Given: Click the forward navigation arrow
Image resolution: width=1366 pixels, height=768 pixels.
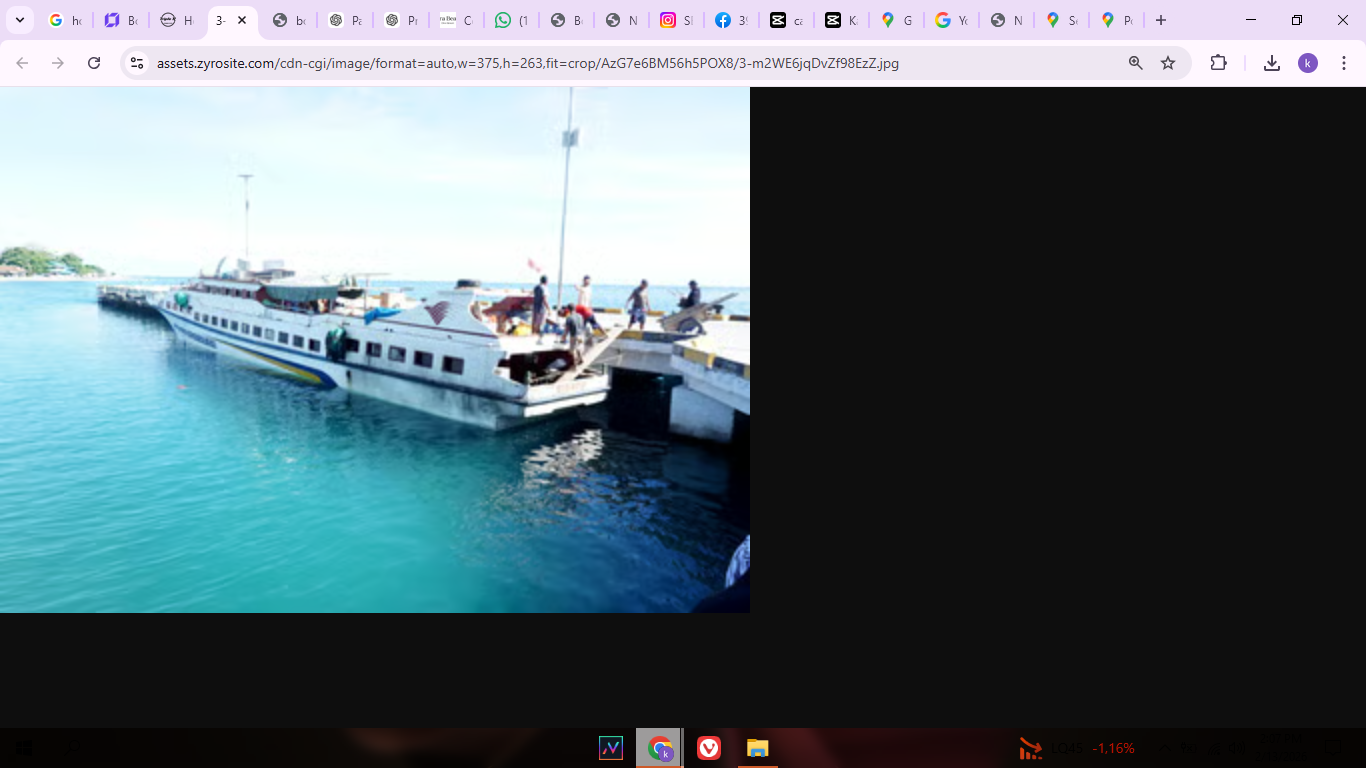Looking at the screenshot, I should [x=58, y=63].
